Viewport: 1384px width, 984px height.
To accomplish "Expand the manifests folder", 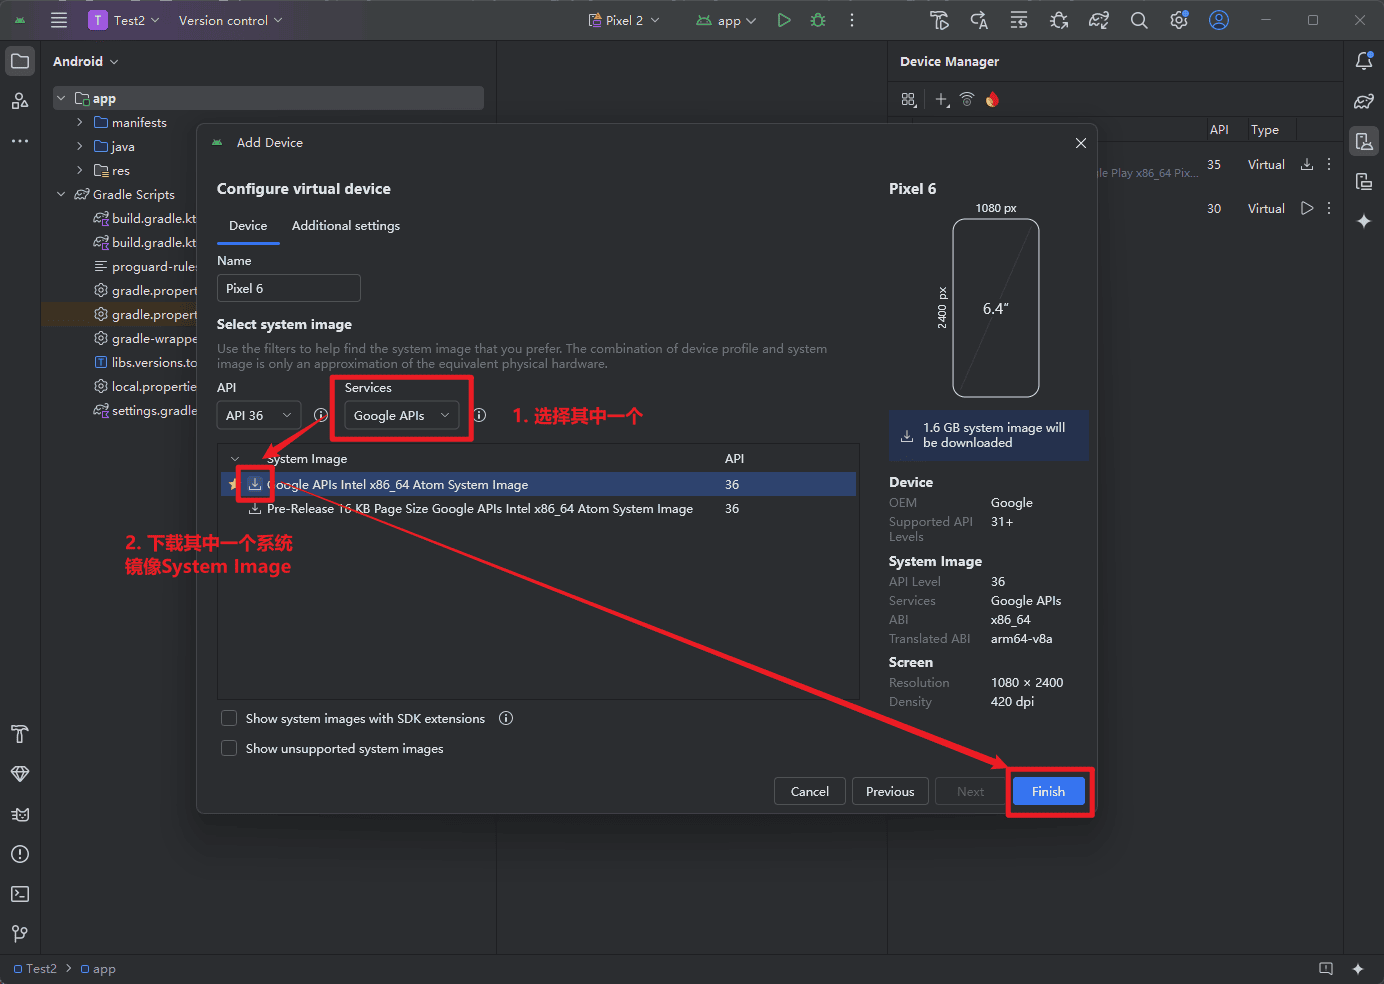I will tap(80, 122).
